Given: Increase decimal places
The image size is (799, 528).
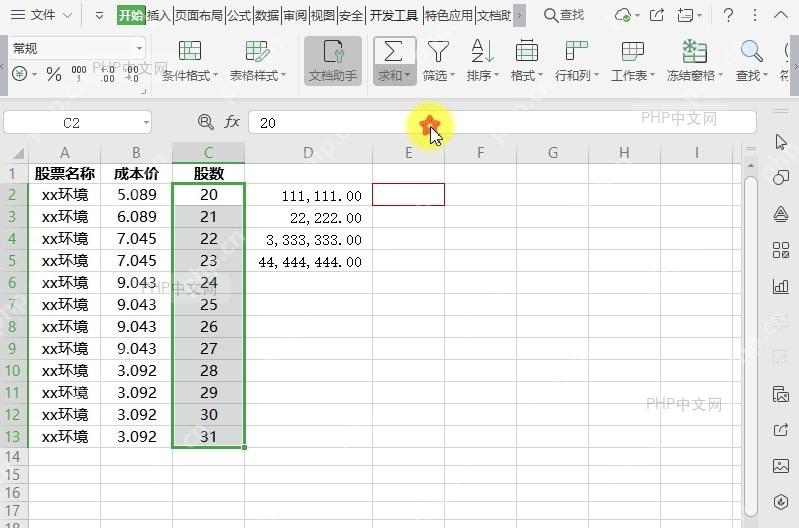Looking at the screenshot, I should (x=108, y=74).
